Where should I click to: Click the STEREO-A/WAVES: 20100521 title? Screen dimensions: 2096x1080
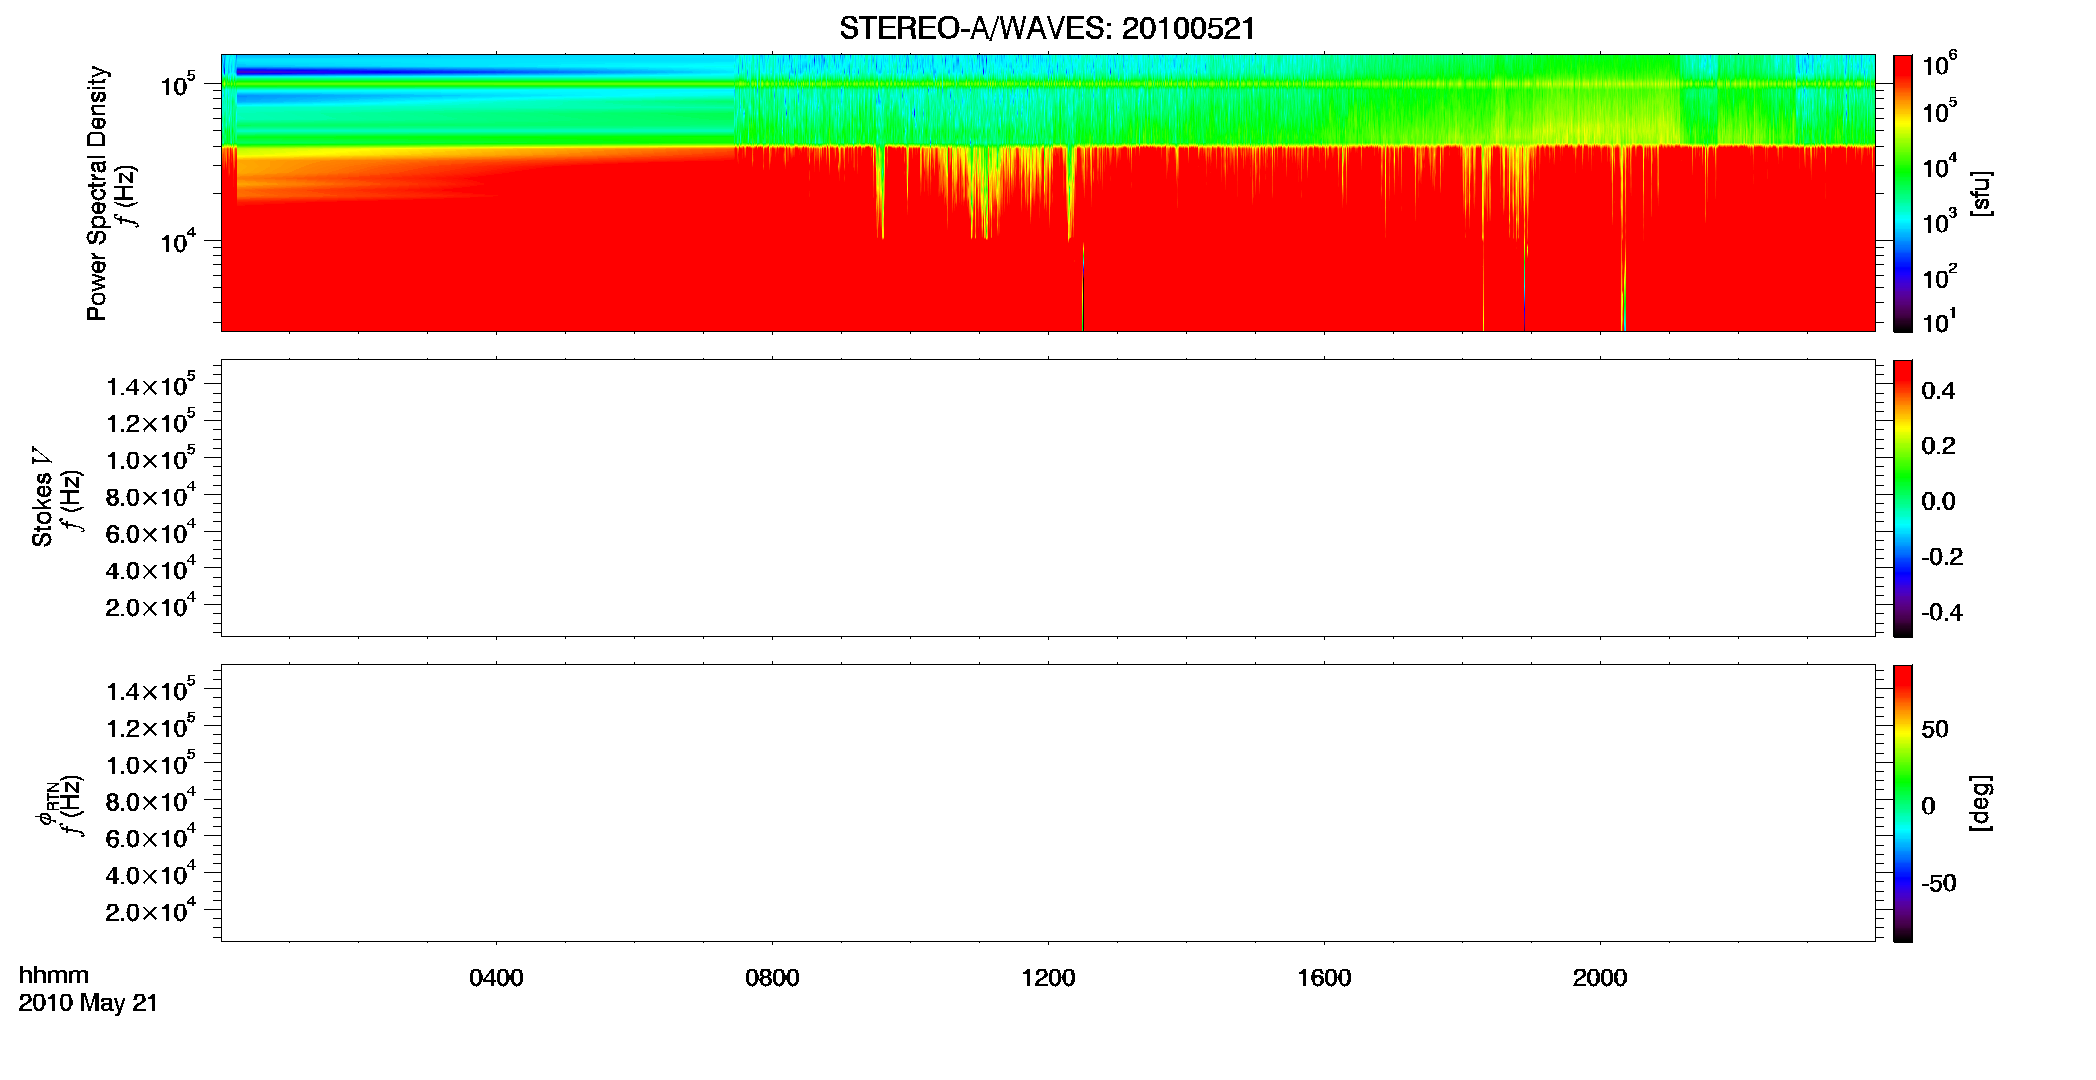tap(1047, 29)
